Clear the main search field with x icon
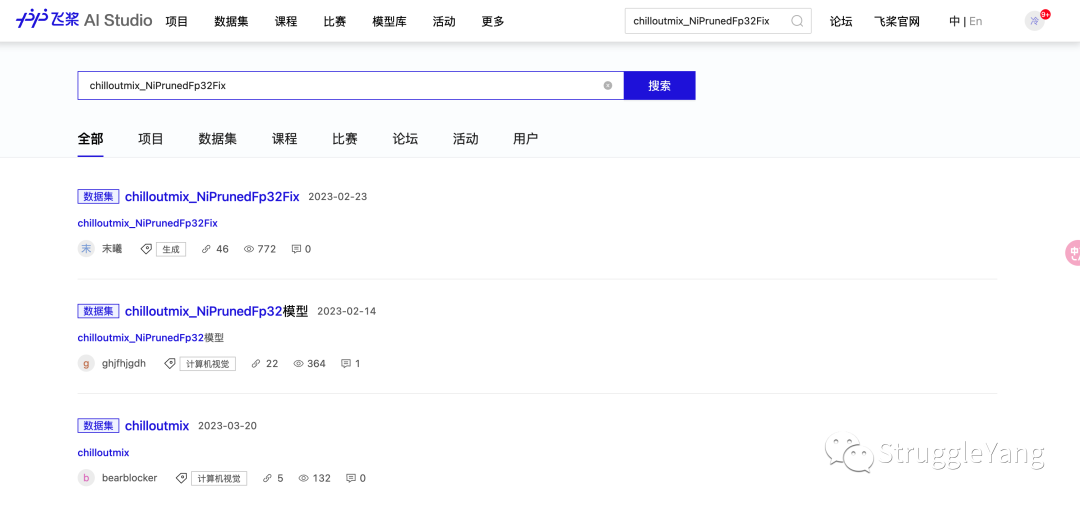The width and height of the screenshot is (1080, 505). pyautogui.click(x=608, y=85)
